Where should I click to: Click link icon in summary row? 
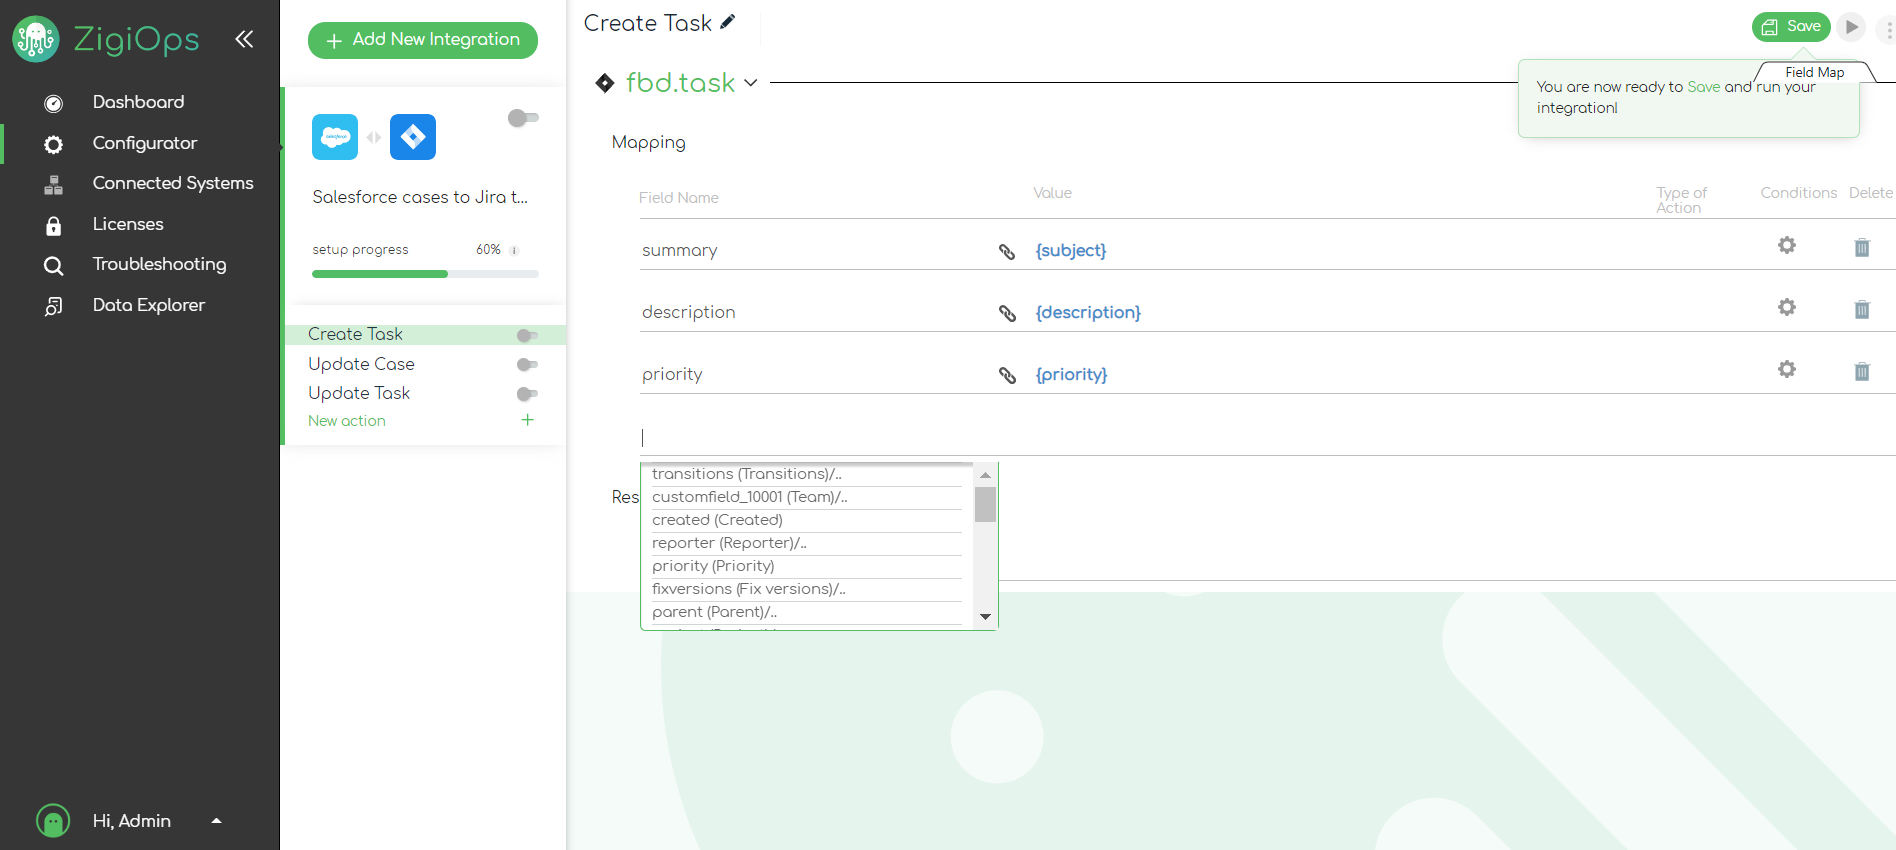1007,251
